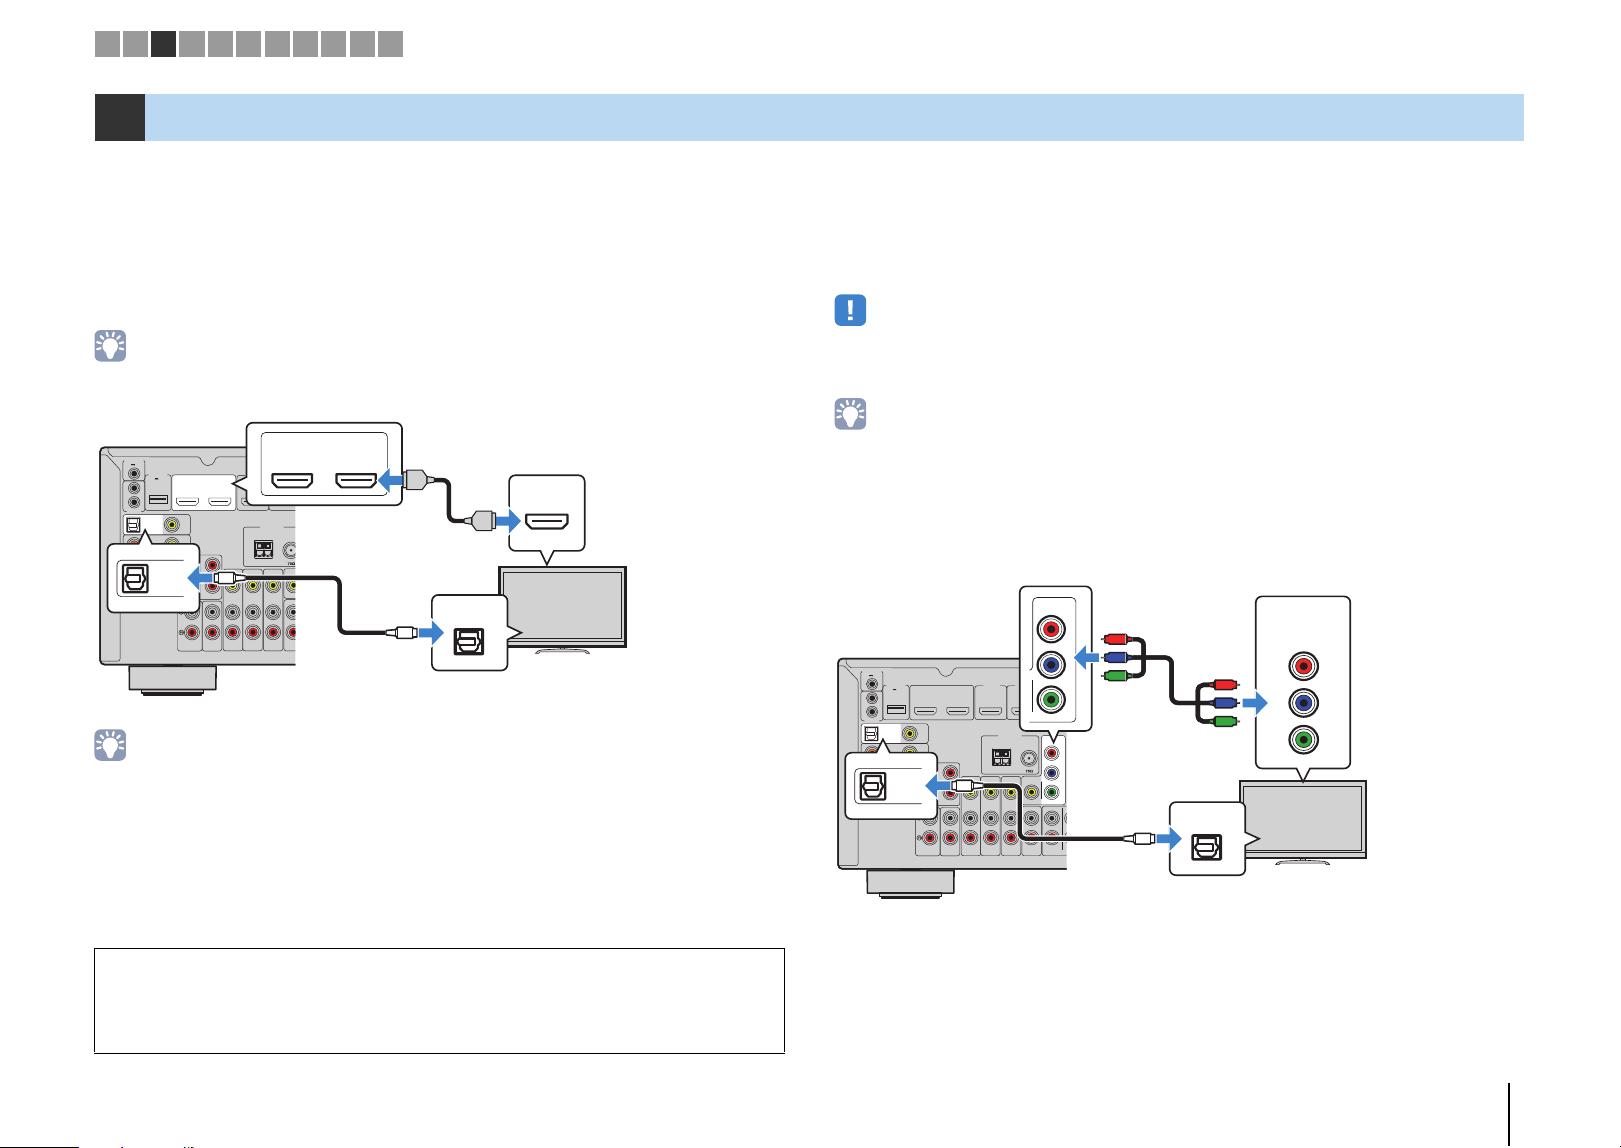The image size is (1621, 1148).
Task: Click the TV's optical jack in the component diagram
Action: [x=1207, y=847]
